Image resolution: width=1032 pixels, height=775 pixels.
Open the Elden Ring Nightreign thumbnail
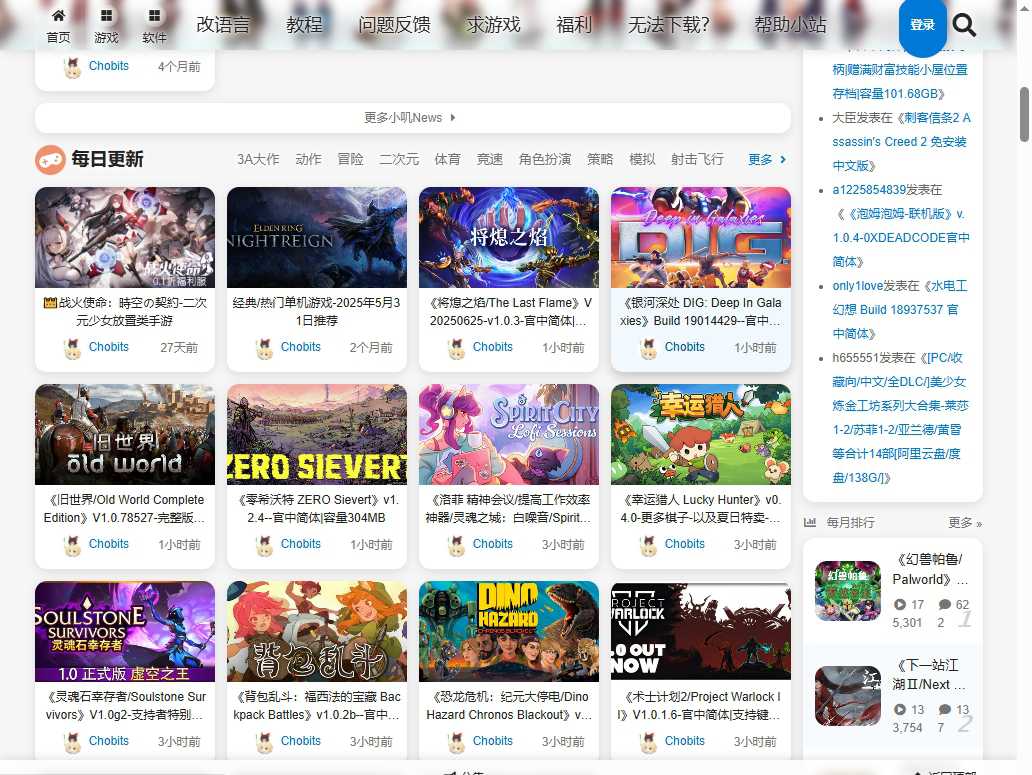[317, 237]
